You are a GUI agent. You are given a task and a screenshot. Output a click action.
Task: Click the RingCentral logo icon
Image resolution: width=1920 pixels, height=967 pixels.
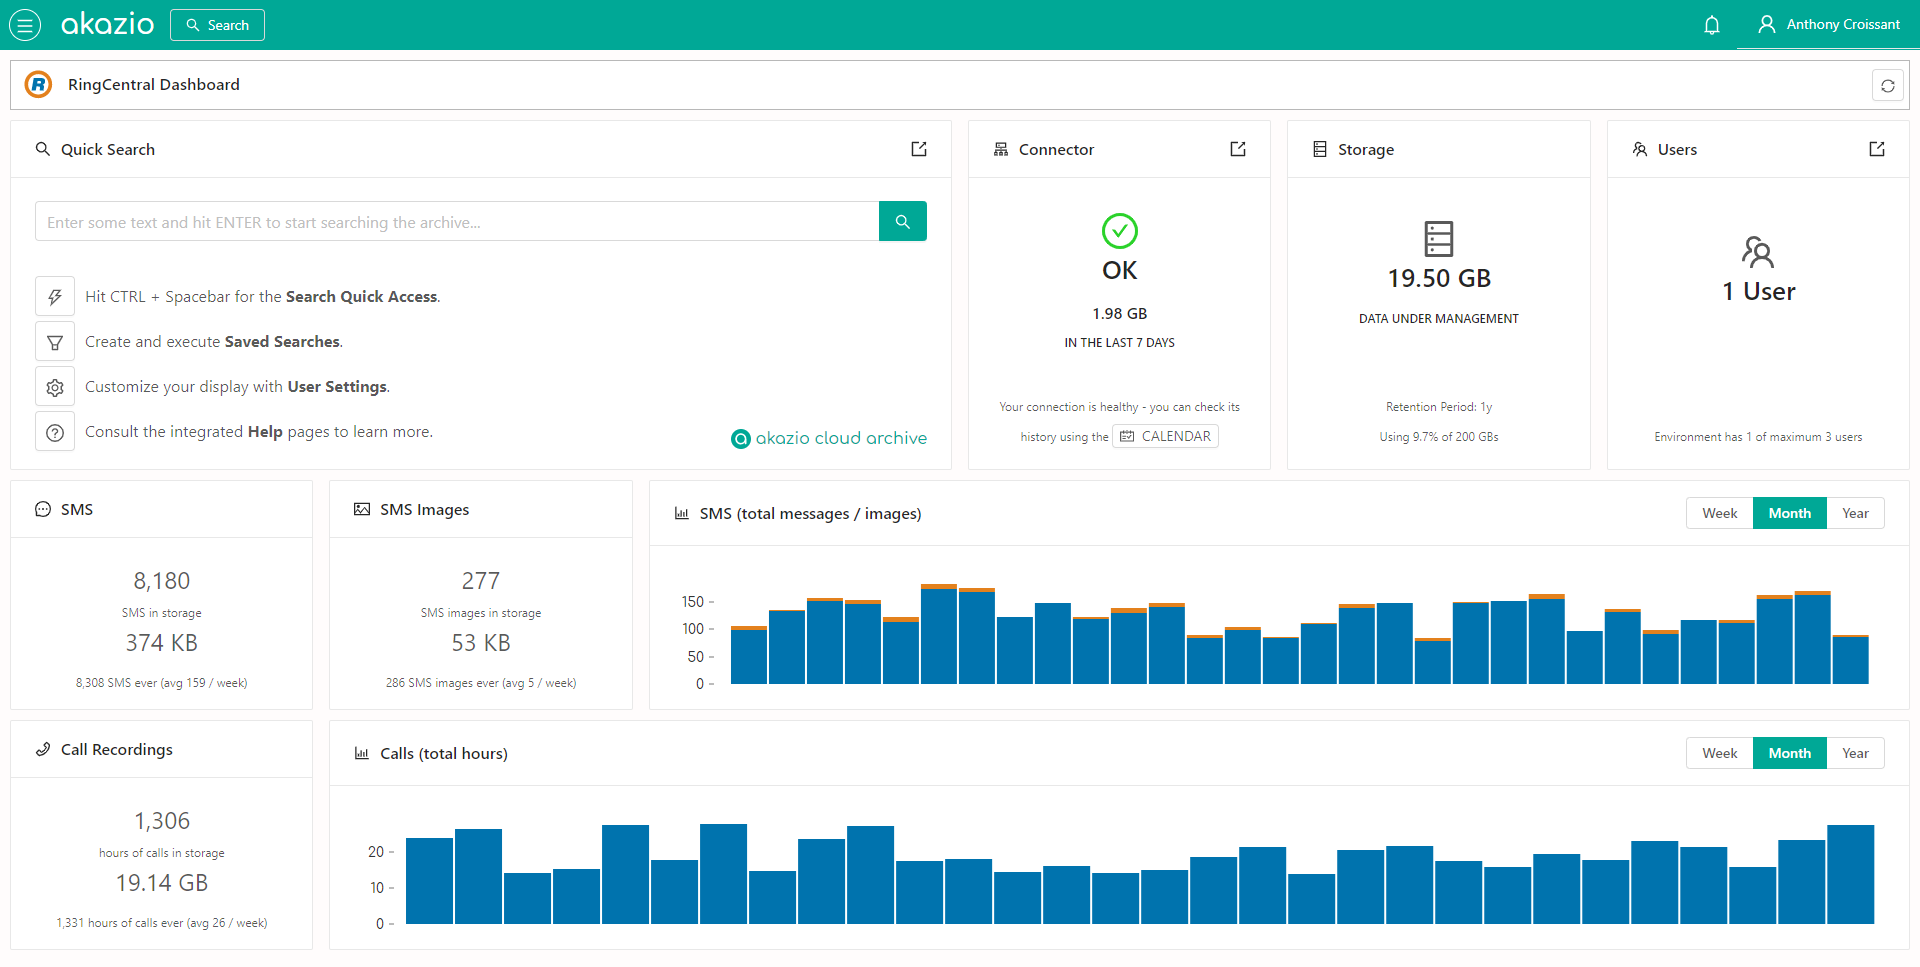coord(38,84)
